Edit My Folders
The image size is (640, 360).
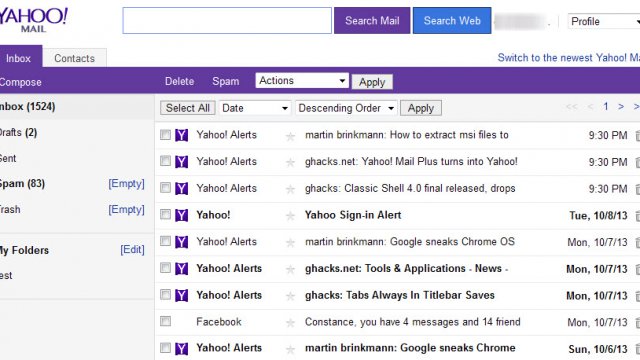[x=132, y=249]
